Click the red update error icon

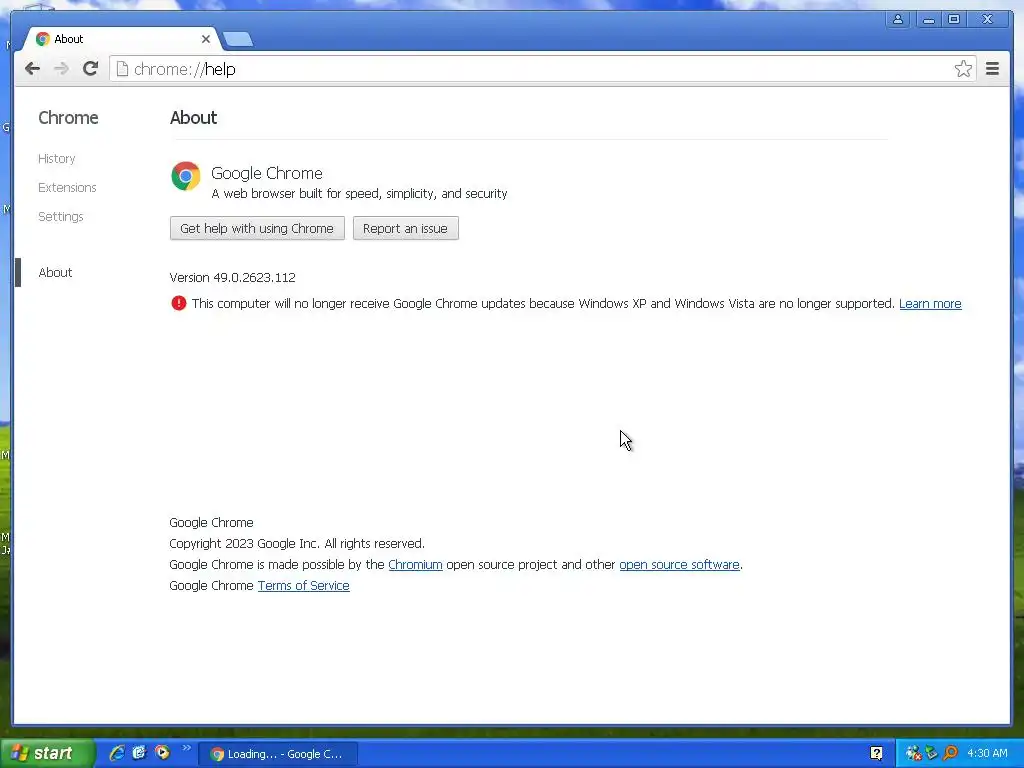click(x=178, y=303)
